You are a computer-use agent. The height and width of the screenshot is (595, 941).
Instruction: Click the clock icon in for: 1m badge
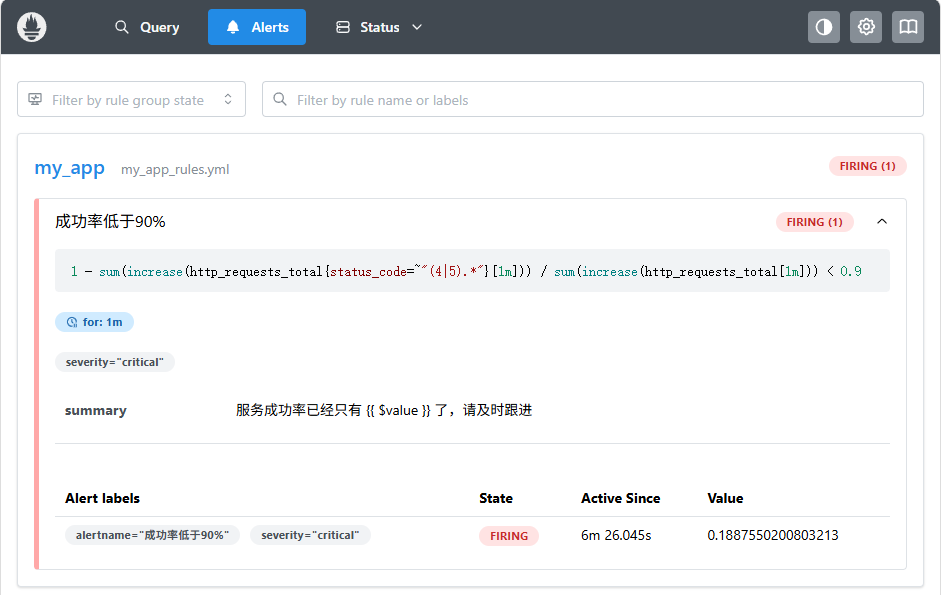point(72,322)
